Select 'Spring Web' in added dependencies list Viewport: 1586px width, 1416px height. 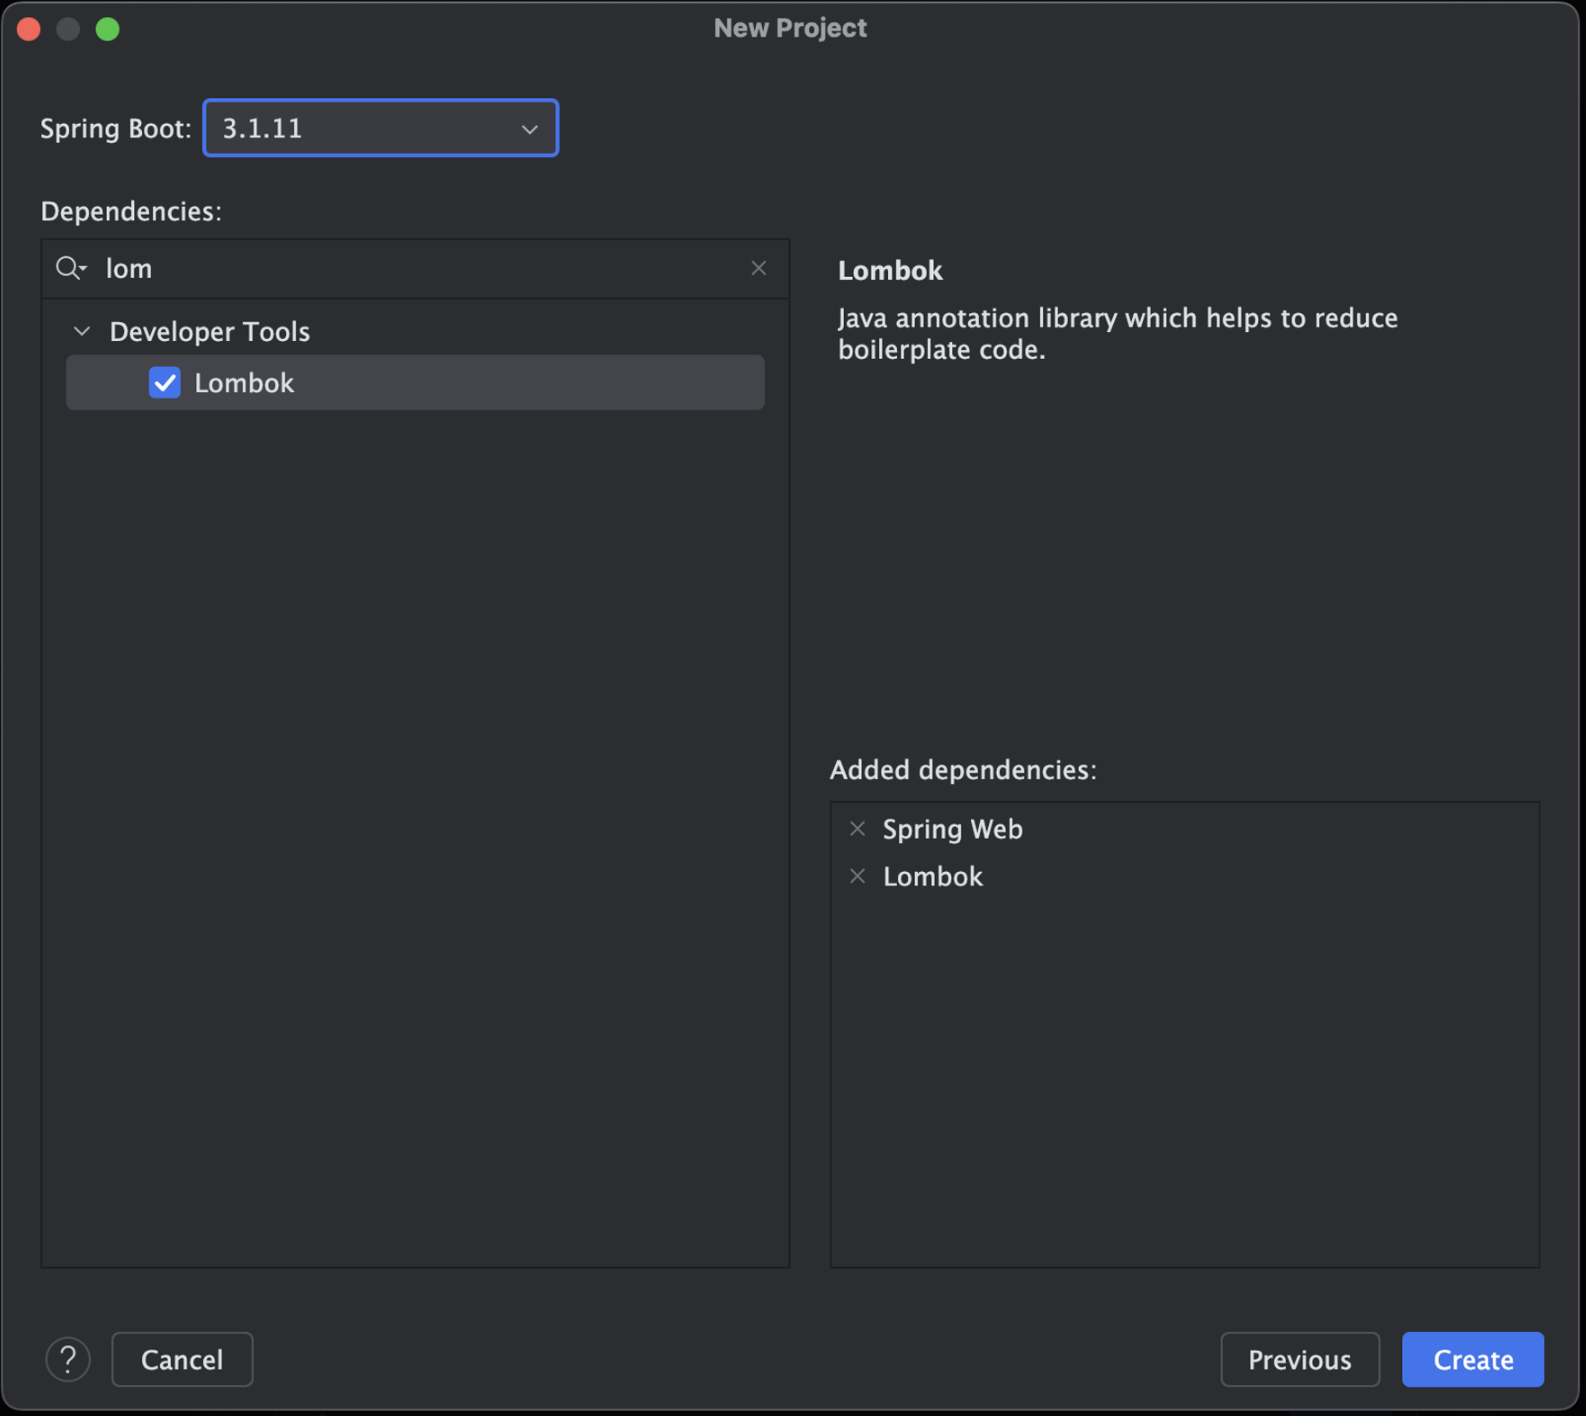(952, 829)
